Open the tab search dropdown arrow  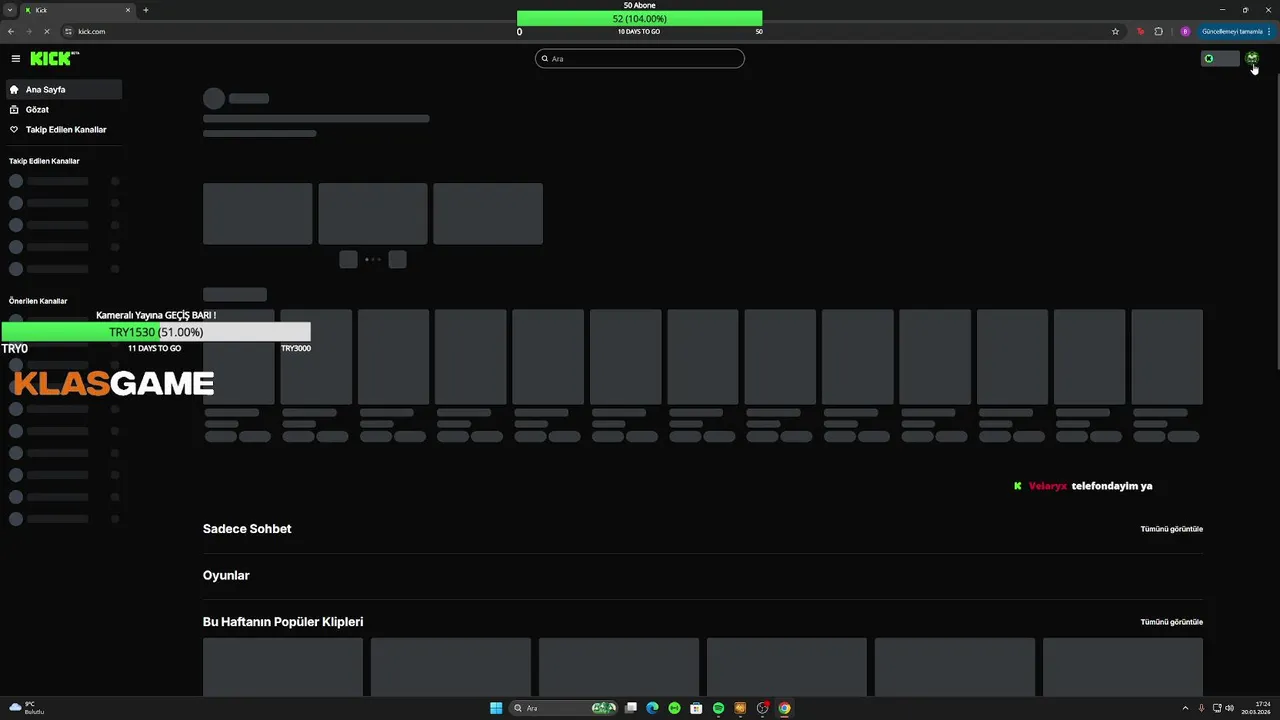click(9, 10)
